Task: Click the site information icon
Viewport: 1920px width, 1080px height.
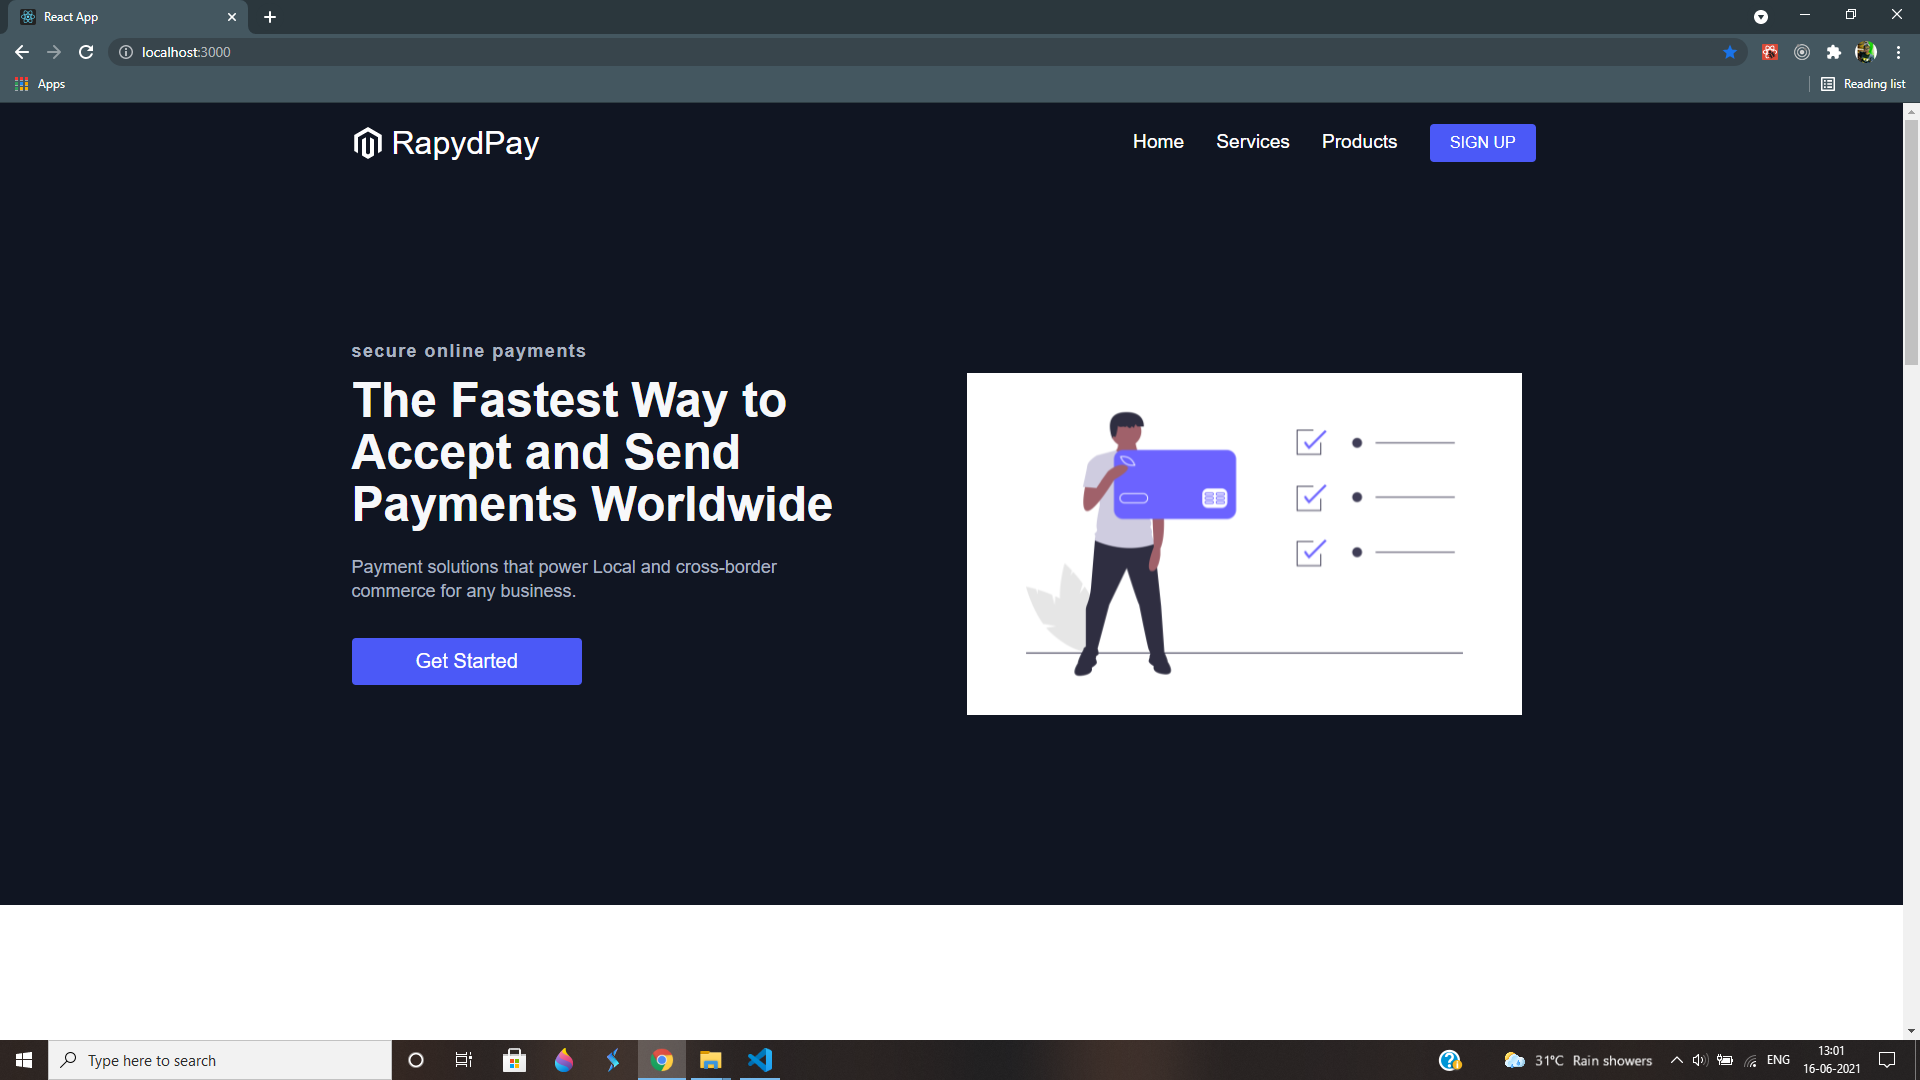Action: pos(126,52)
